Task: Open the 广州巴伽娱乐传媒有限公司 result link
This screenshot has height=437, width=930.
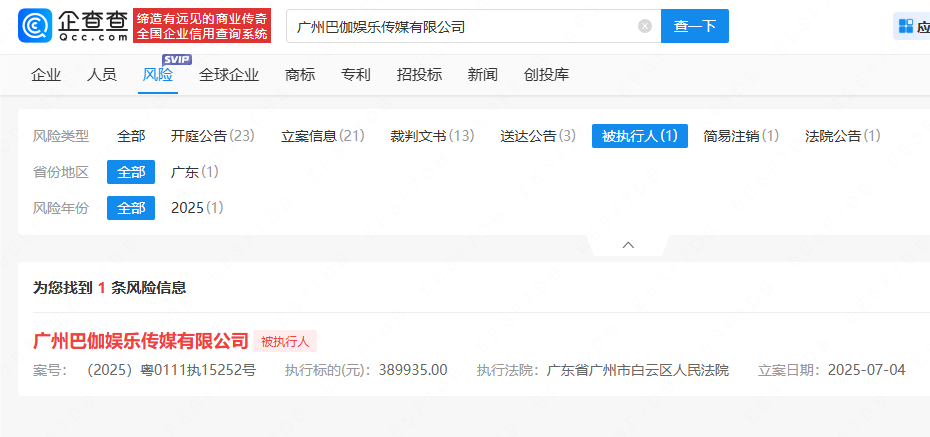Action: (140, 341)
